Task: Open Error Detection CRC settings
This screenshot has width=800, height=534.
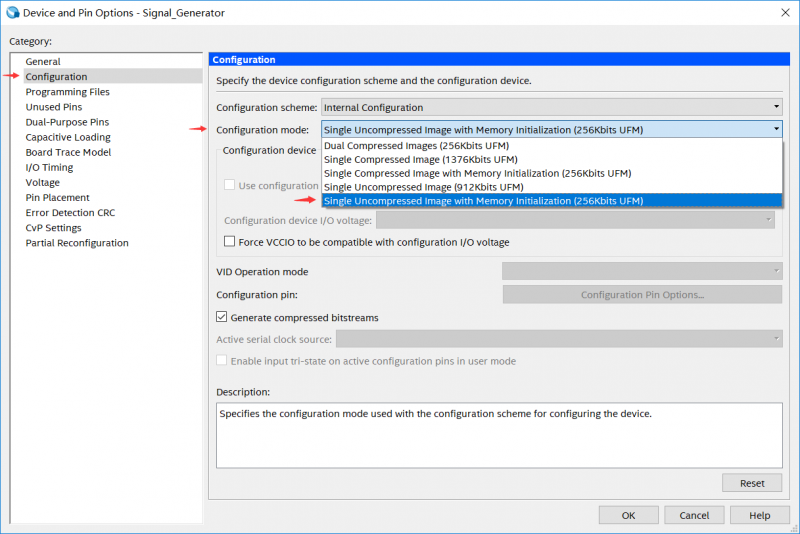Action: 70,213
